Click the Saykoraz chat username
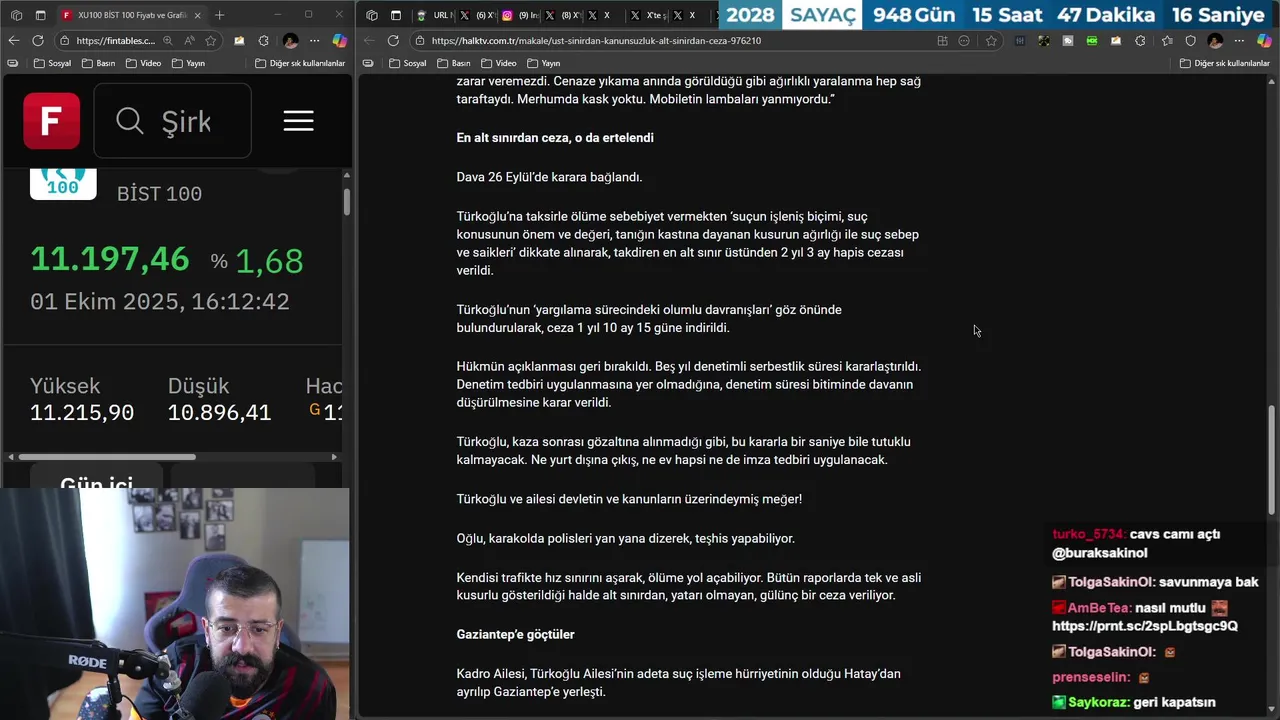Viewport: 1280px width, 720px height. [1098, 703]
